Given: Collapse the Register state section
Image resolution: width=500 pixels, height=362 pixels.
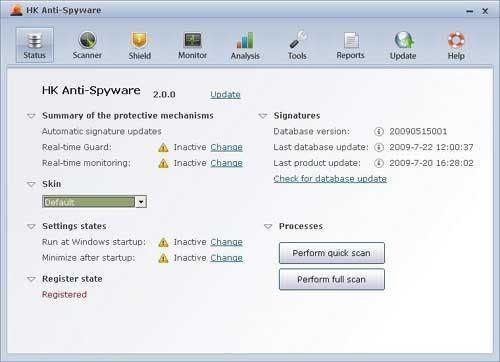Looking at the screenshot, I should click(31, 279).
